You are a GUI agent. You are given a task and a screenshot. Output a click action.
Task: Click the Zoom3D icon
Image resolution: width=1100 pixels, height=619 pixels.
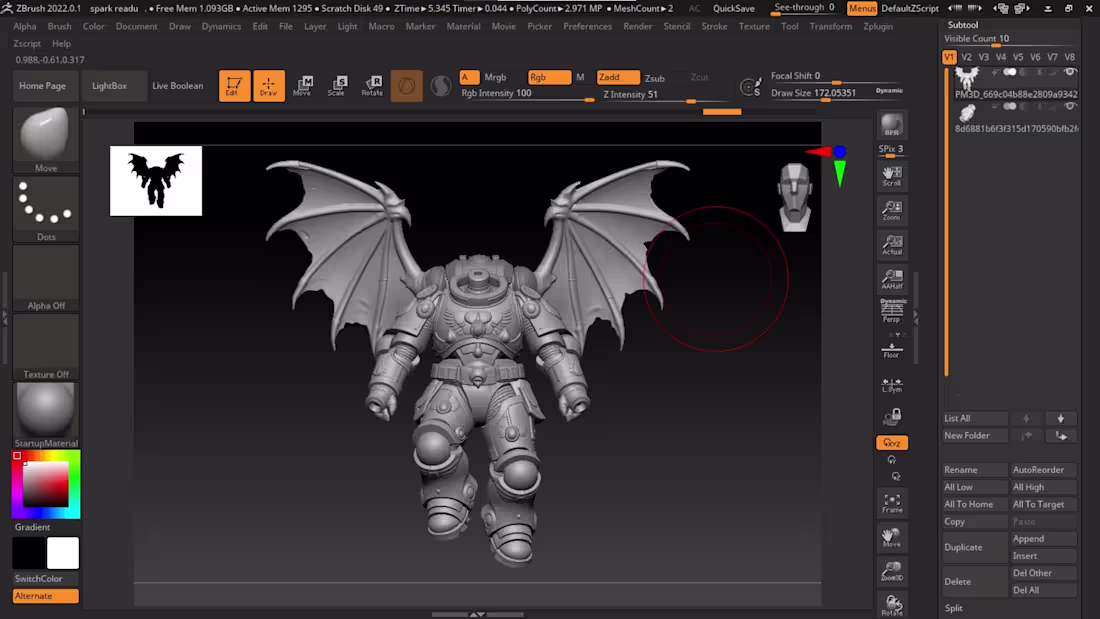point(892,571)
